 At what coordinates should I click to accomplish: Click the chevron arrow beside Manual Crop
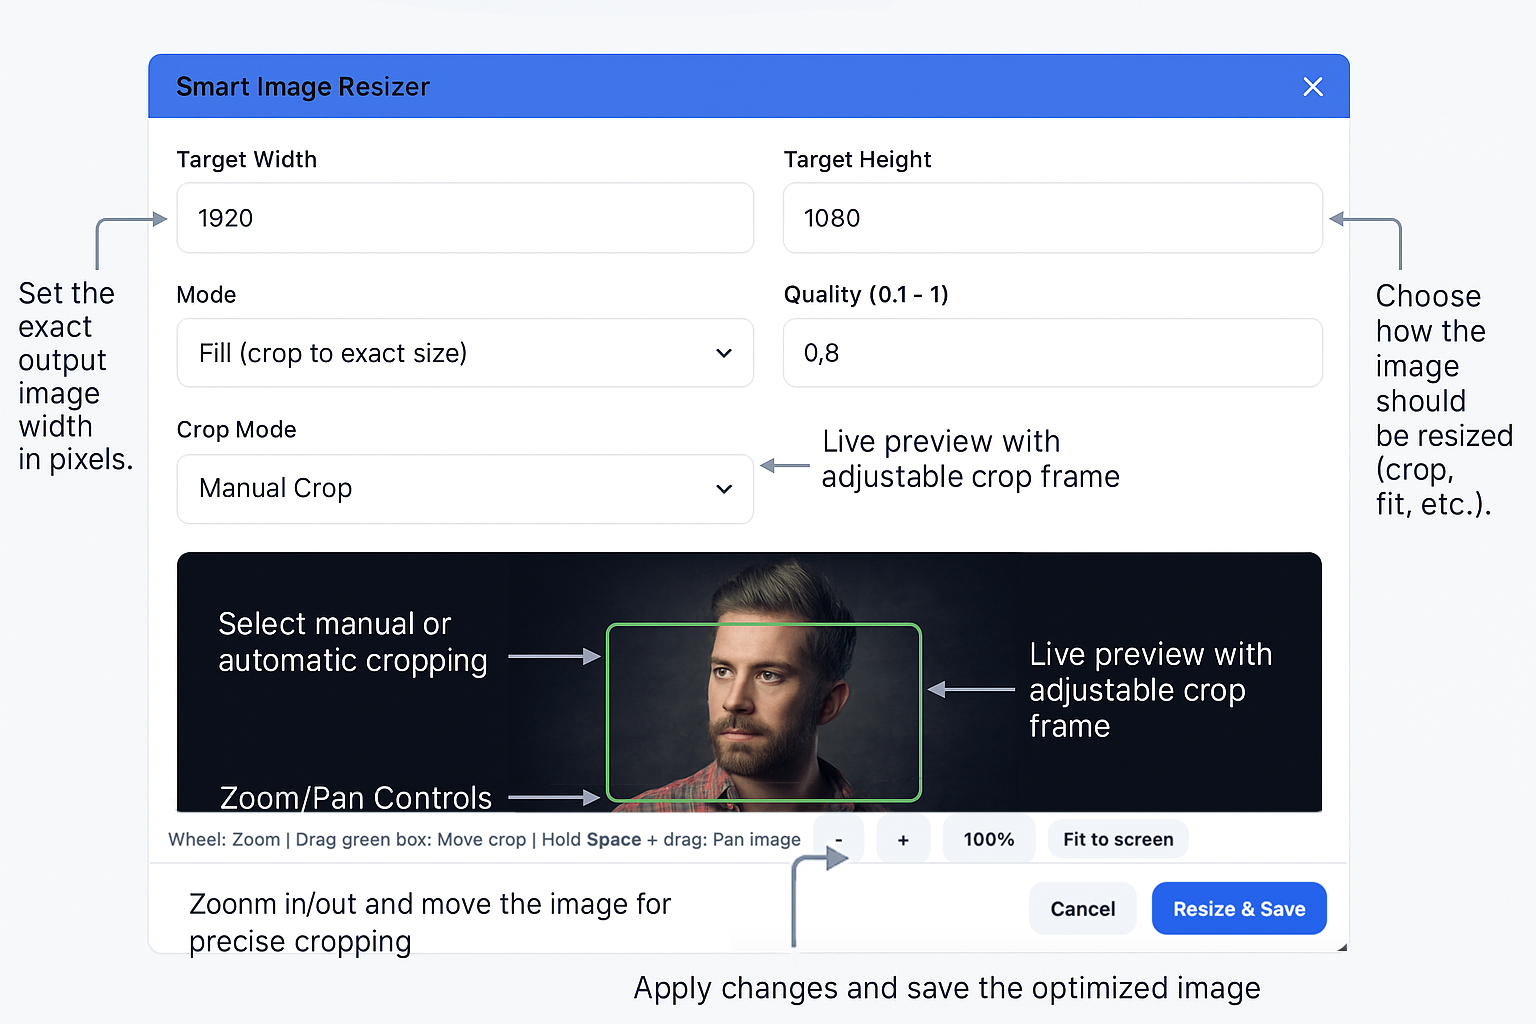(724, 489)
